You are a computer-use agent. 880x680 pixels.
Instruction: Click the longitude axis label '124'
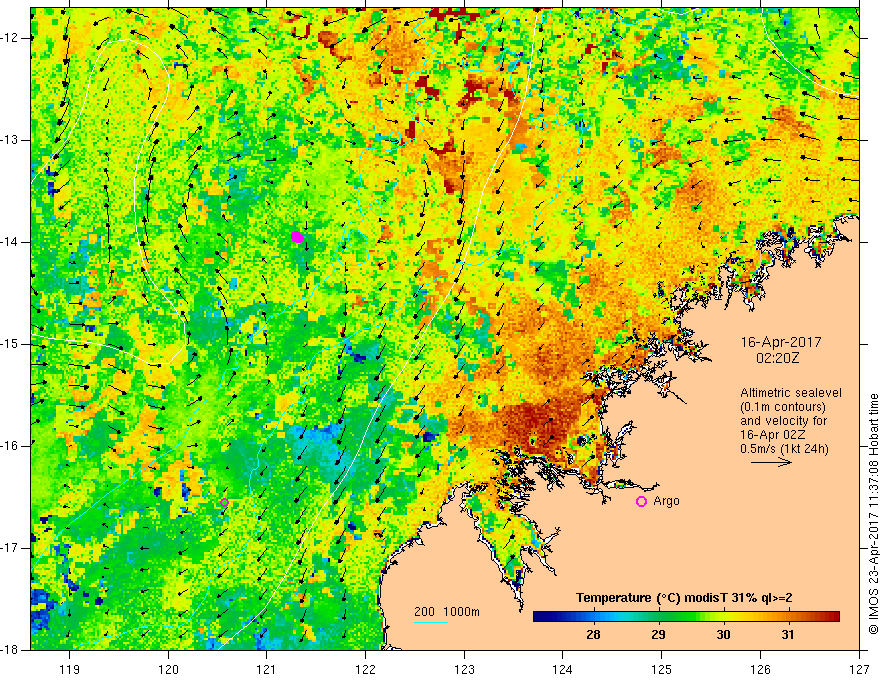[562, 669]
